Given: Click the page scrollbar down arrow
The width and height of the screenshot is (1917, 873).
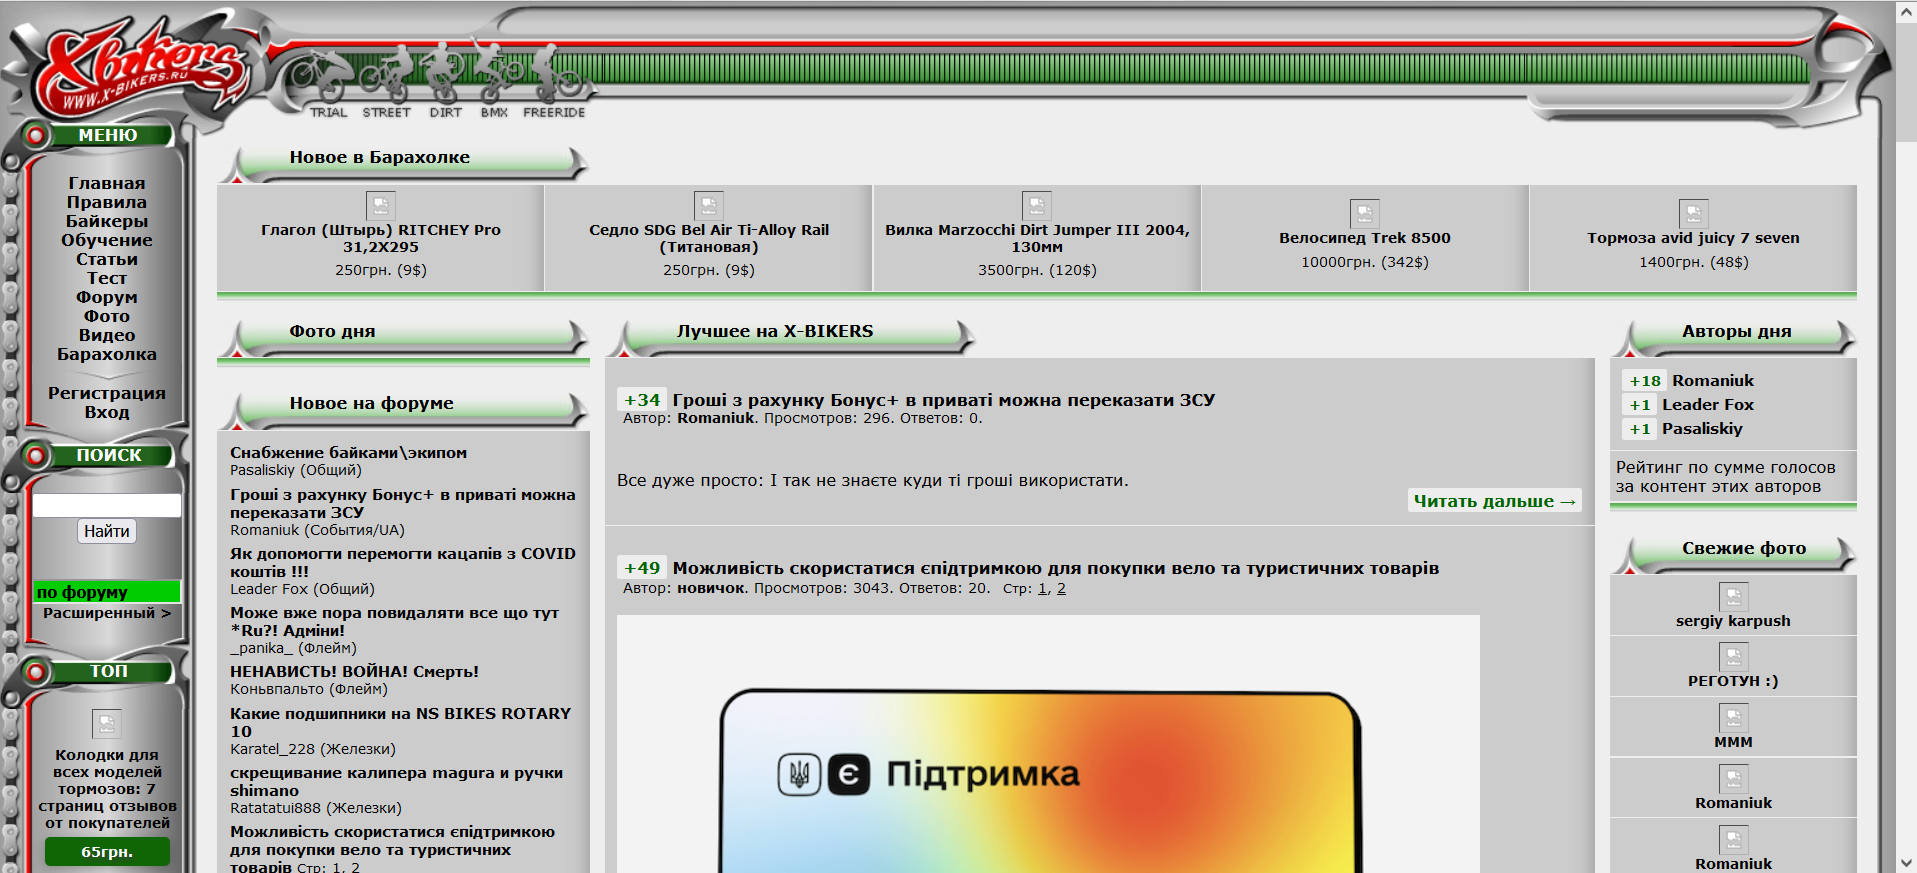Looking at the screenshot, I should point(1906,863).
